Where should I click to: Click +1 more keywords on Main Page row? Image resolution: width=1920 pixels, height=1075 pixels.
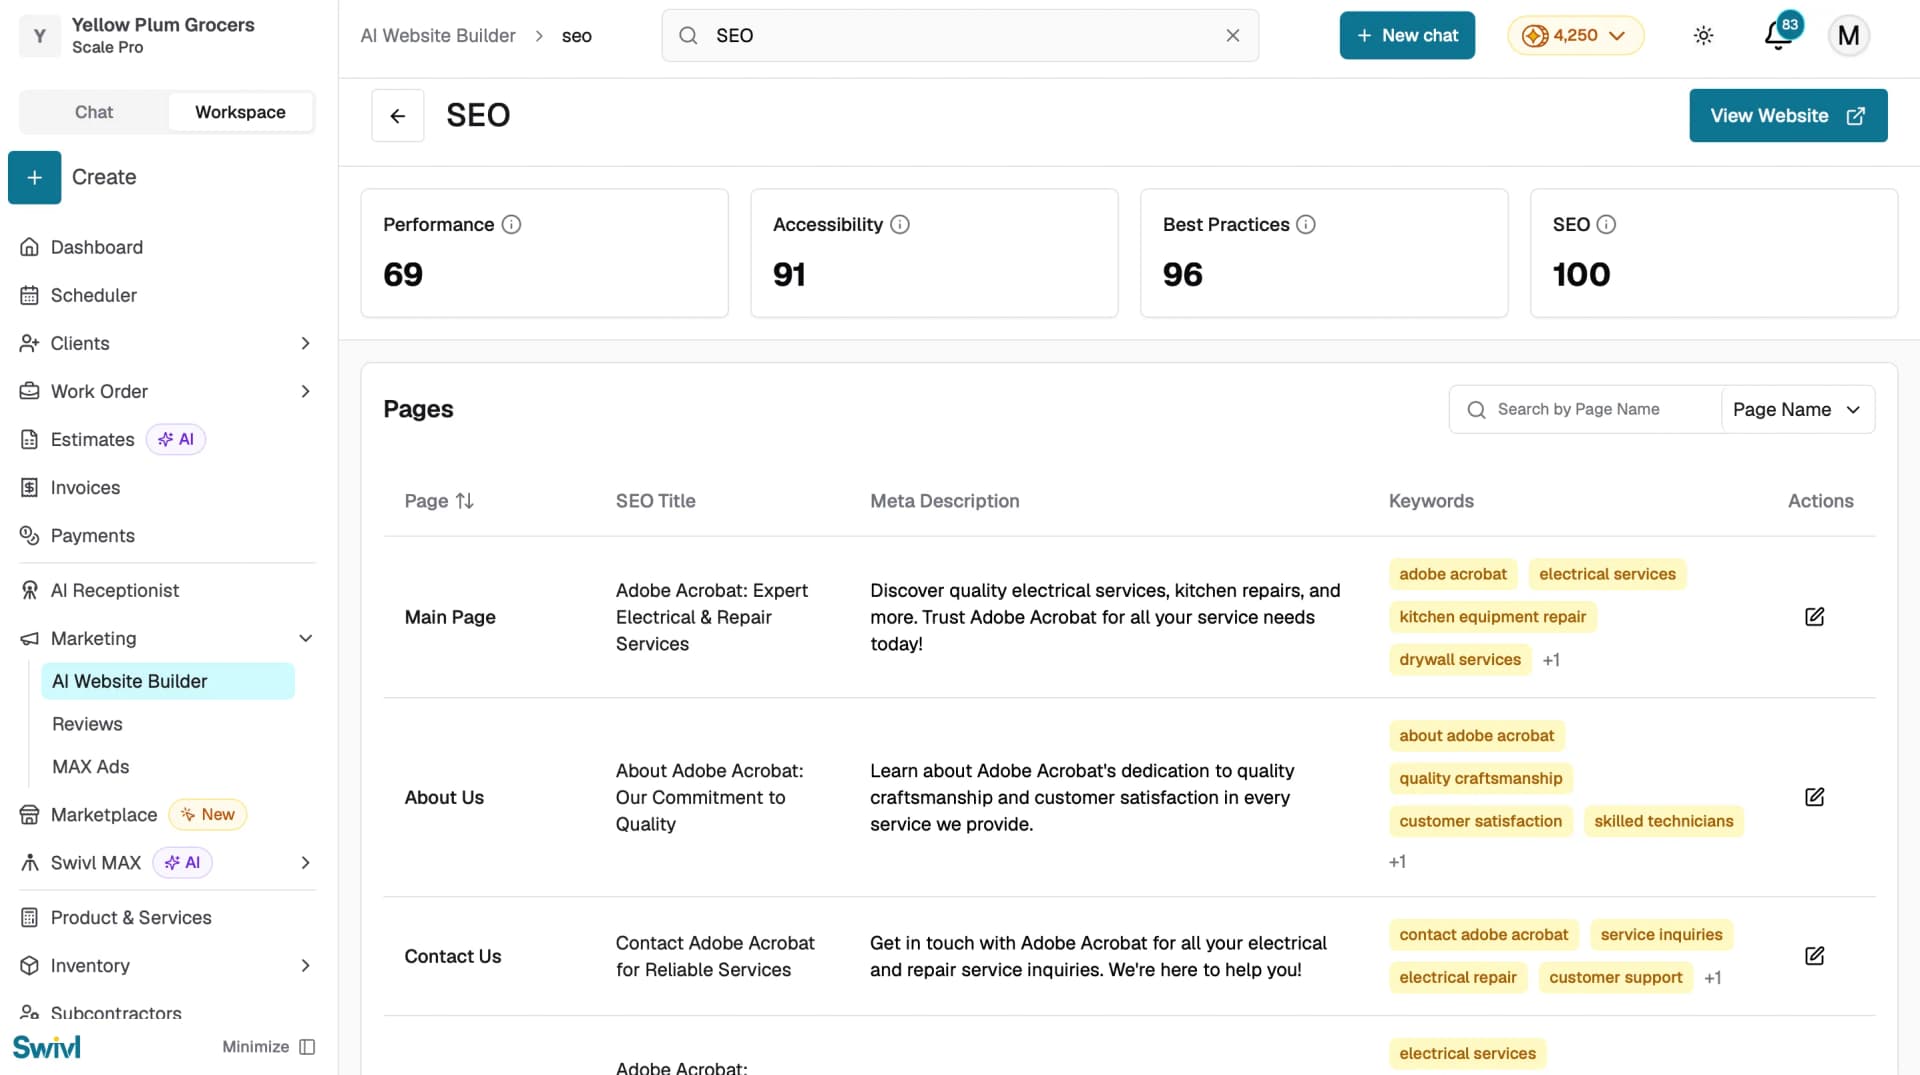(x=1551, y=660)
